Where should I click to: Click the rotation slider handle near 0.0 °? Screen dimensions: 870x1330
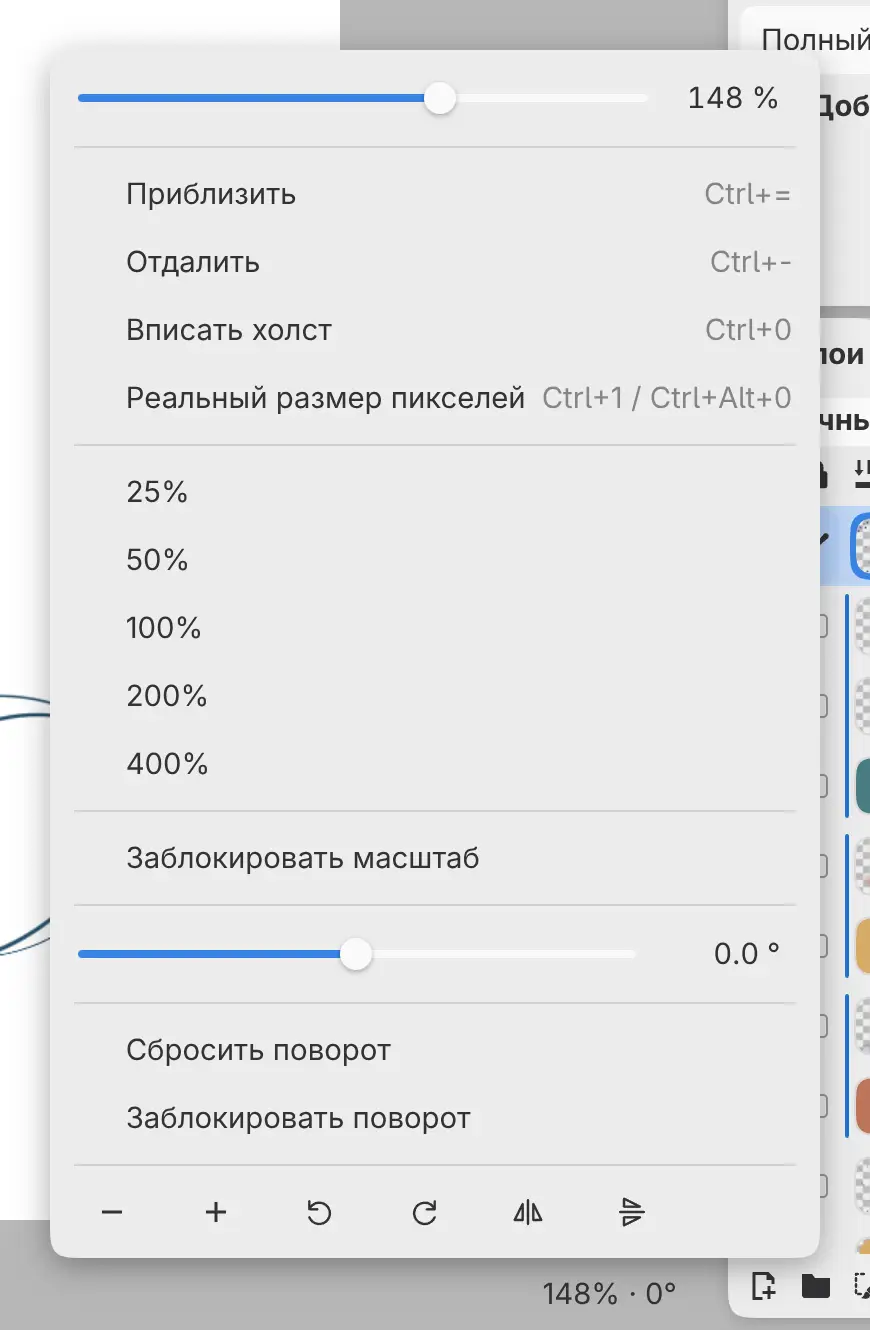(355, 954)
